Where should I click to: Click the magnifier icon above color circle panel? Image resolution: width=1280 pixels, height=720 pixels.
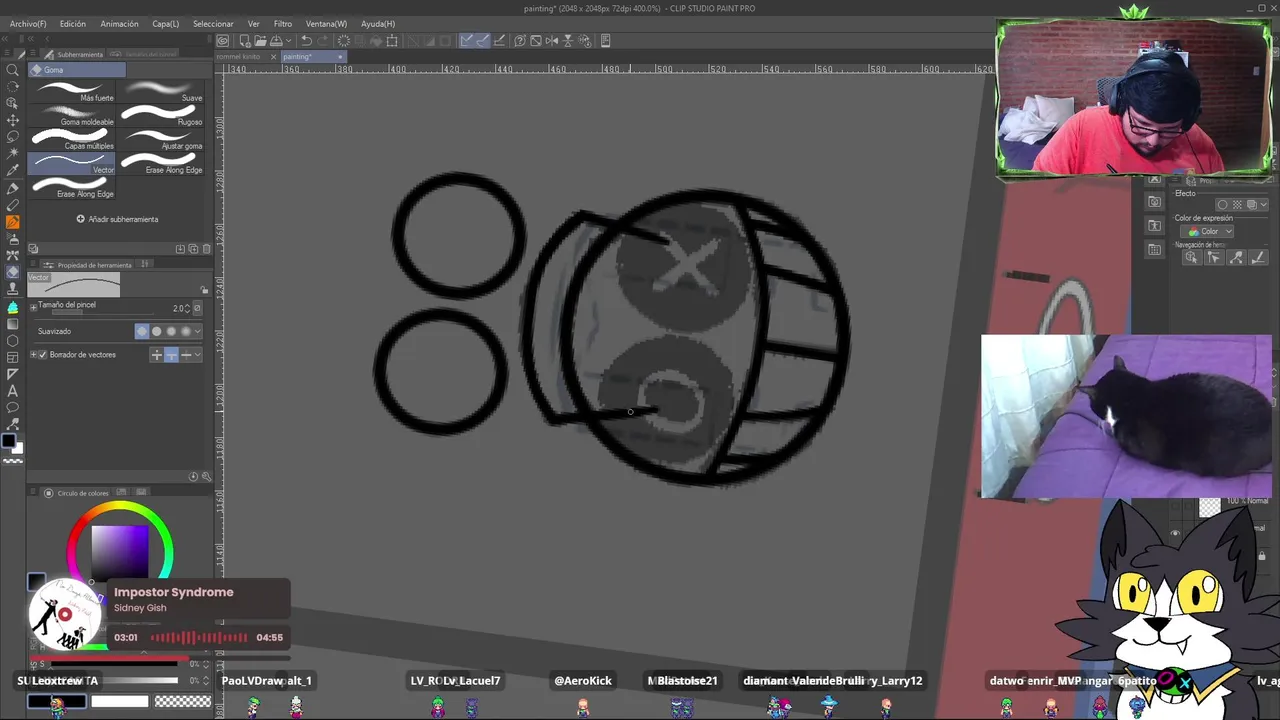pyautogui.click(x=206, y=477)
